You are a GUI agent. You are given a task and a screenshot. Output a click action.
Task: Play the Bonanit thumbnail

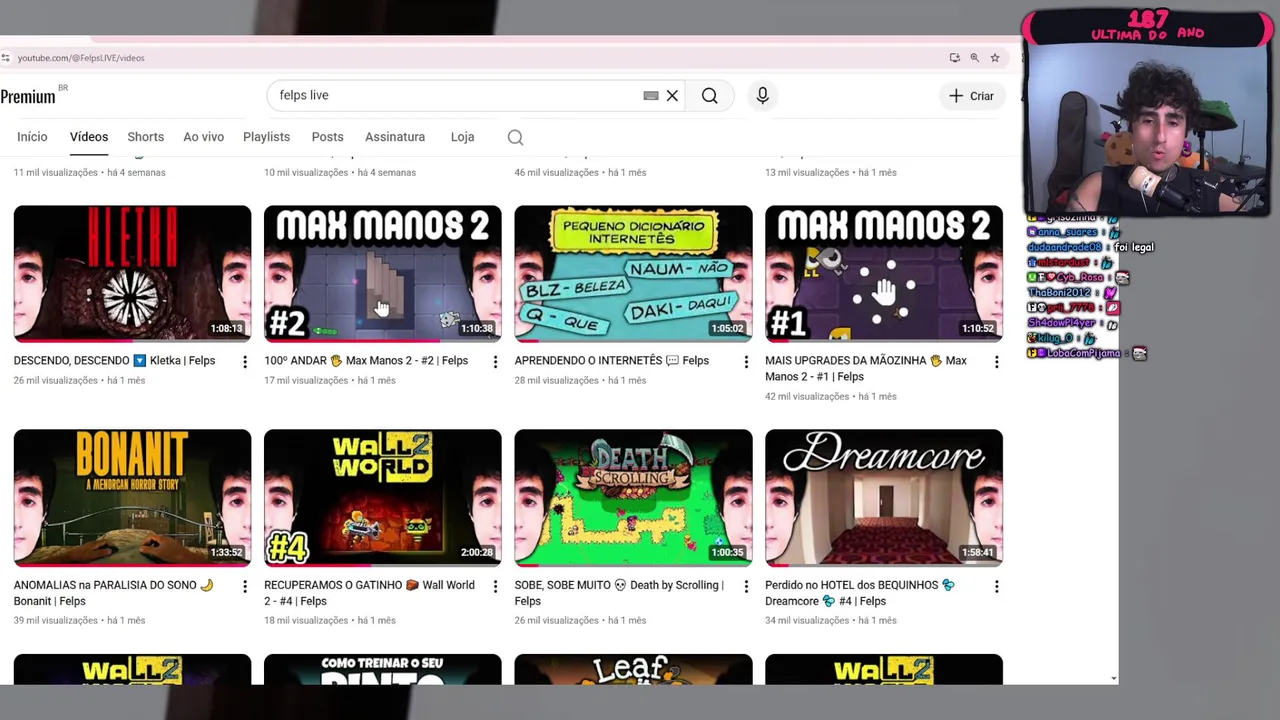tap(132, 497)
